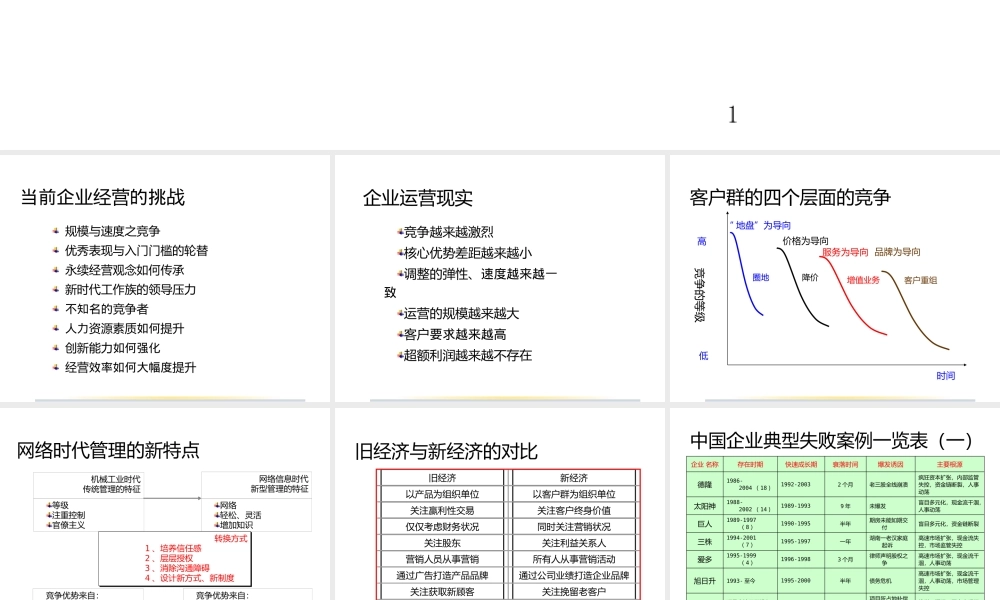
Task: Select the brown label 品牌为导向
Action: (x=897, y=252)
